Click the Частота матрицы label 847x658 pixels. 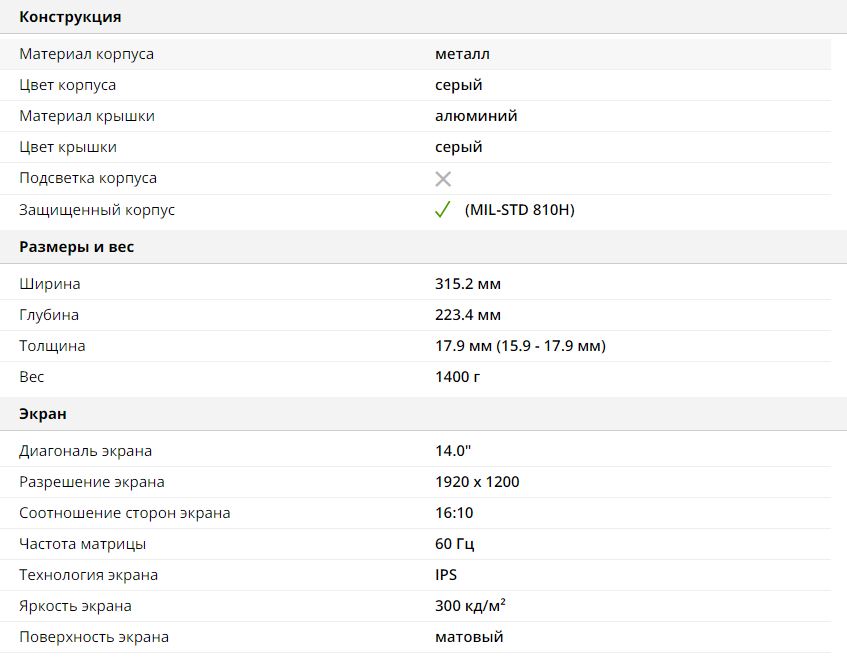point(83,544)
